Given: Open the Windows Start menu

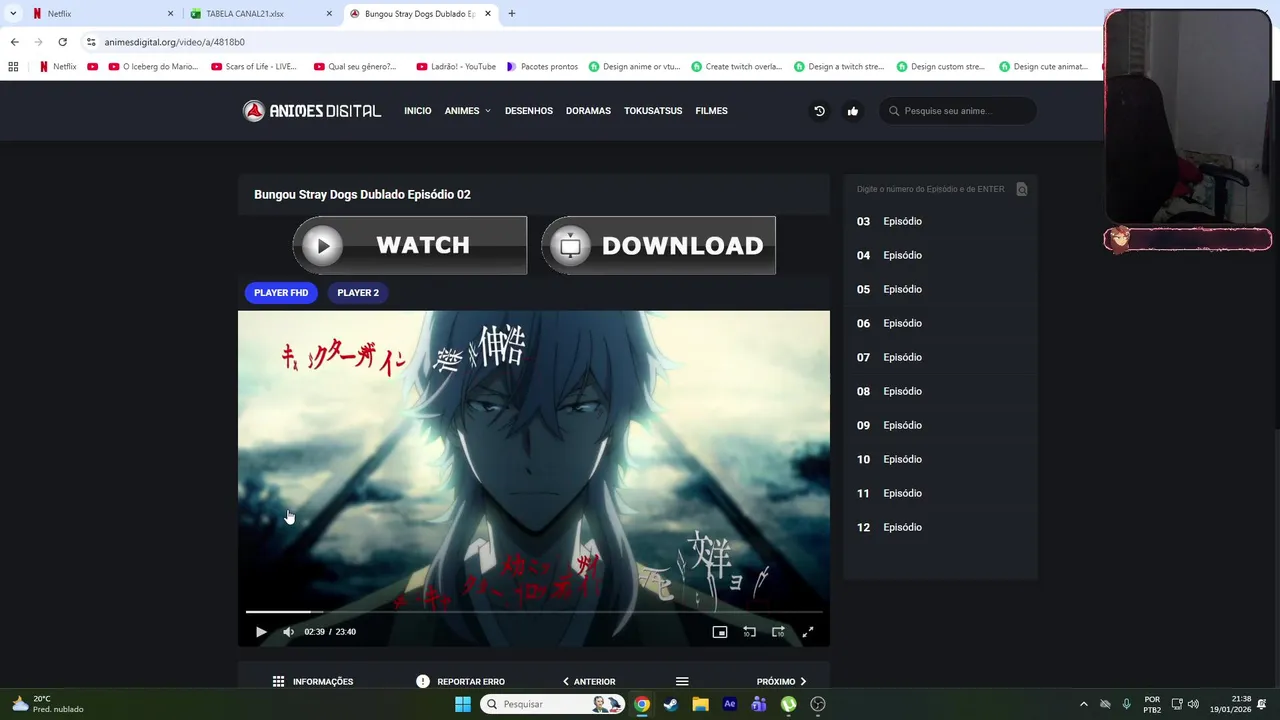Looking at the screenshot, I should tap(463, 704).
